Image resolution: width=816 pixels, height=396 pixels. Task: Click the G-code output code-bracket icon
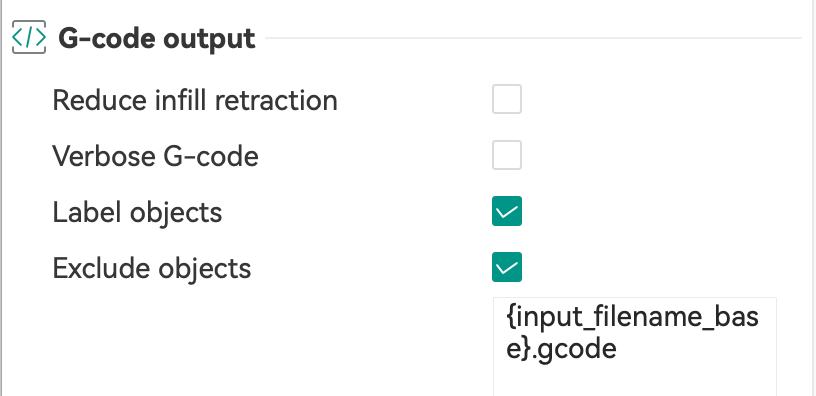pyautogui.click(x=29, y=37)
